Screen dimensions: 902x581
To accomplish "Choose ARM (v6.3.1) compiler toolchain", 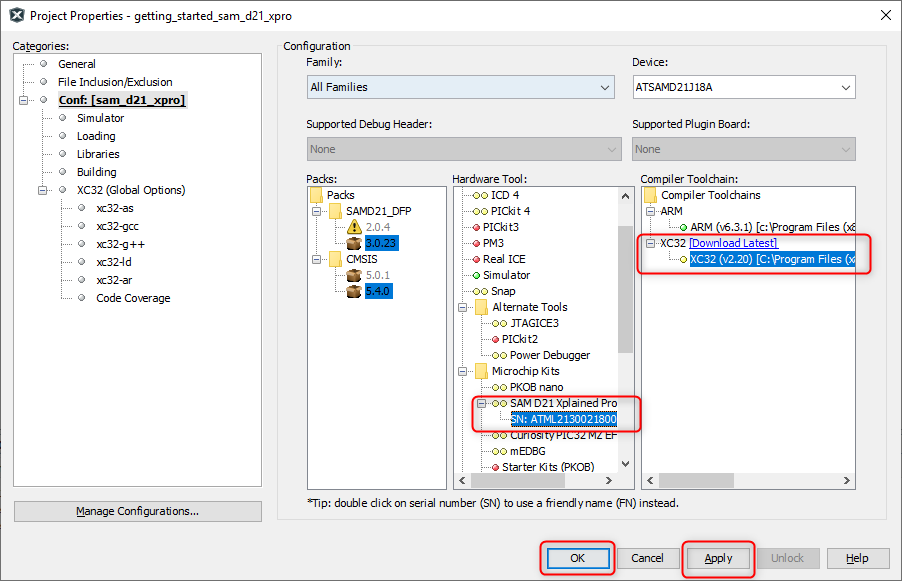I will 765,227.
